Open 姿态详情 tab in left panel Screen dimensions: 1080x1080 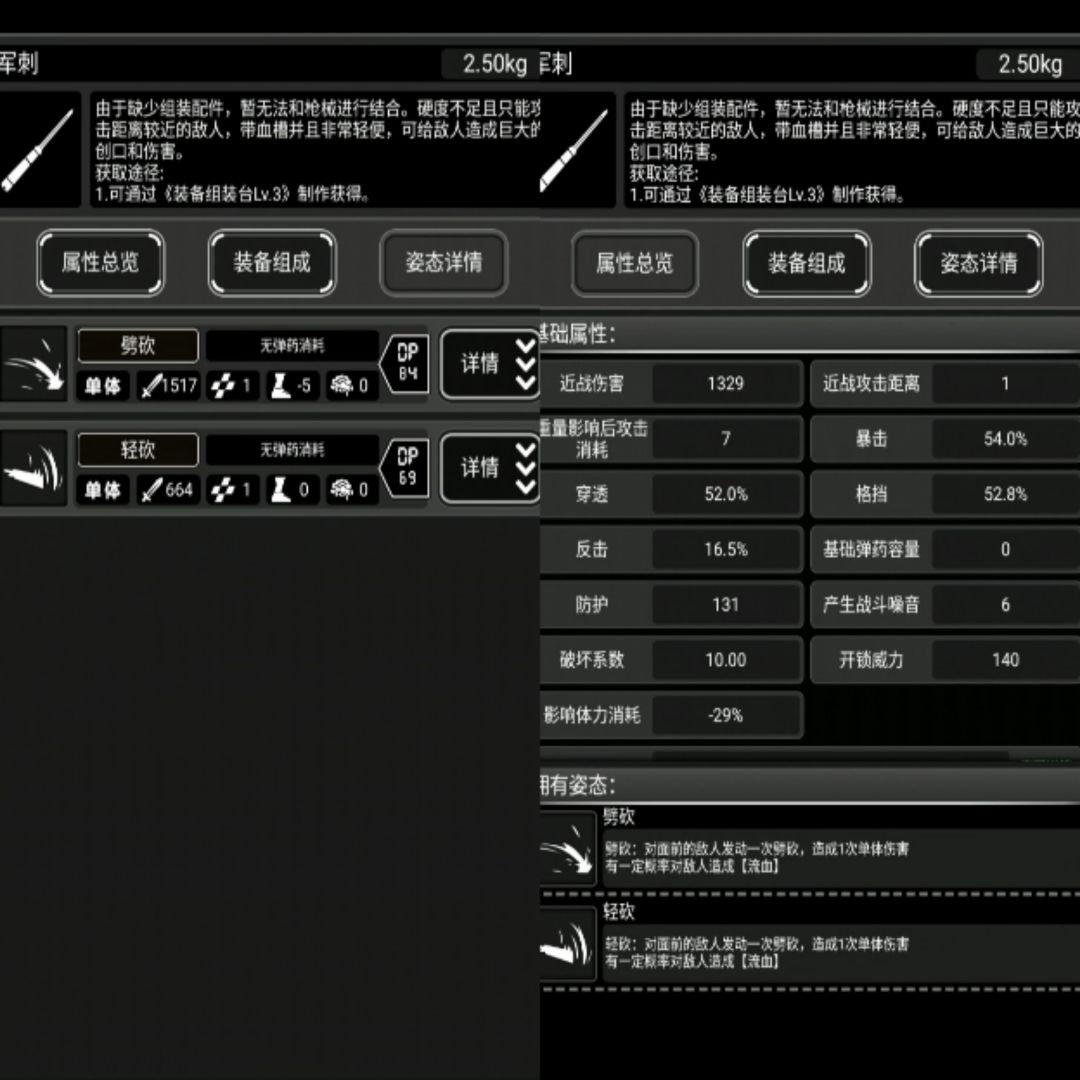(444, 262)
